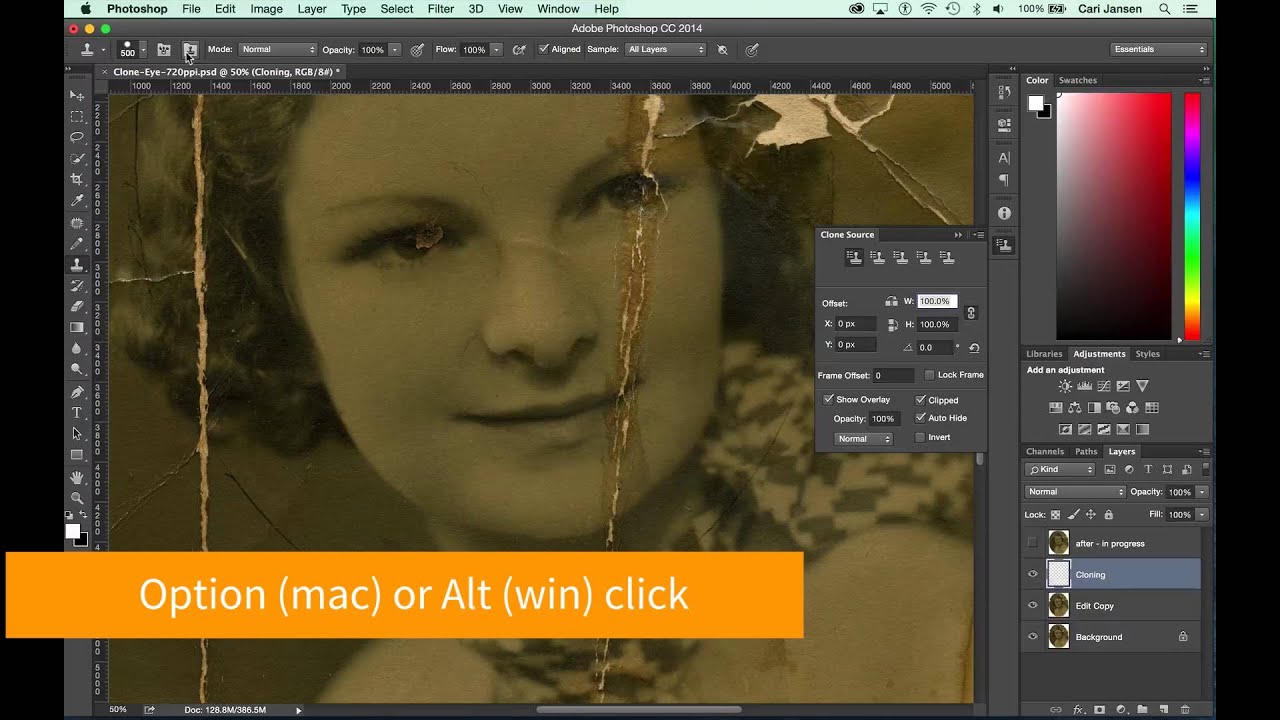Show the 'after - in progress' layer
1280x720 pixels.
pos(1033,543)
